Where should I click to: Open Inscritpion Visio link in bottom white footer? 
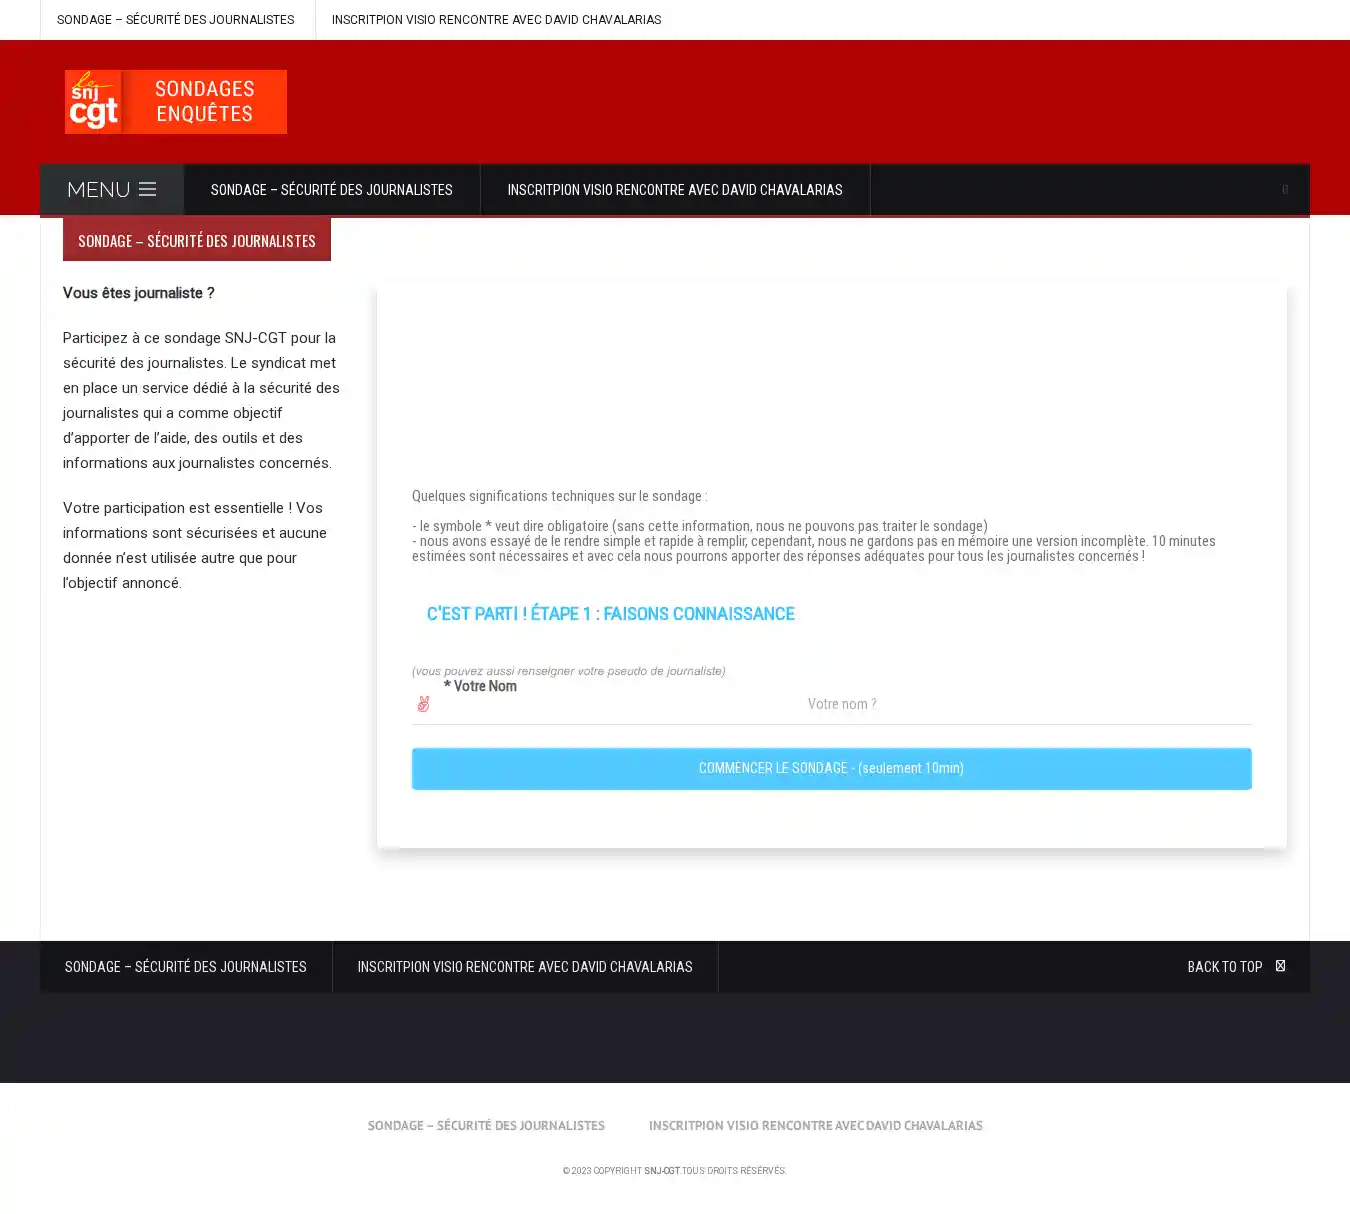click(815, 1126)
